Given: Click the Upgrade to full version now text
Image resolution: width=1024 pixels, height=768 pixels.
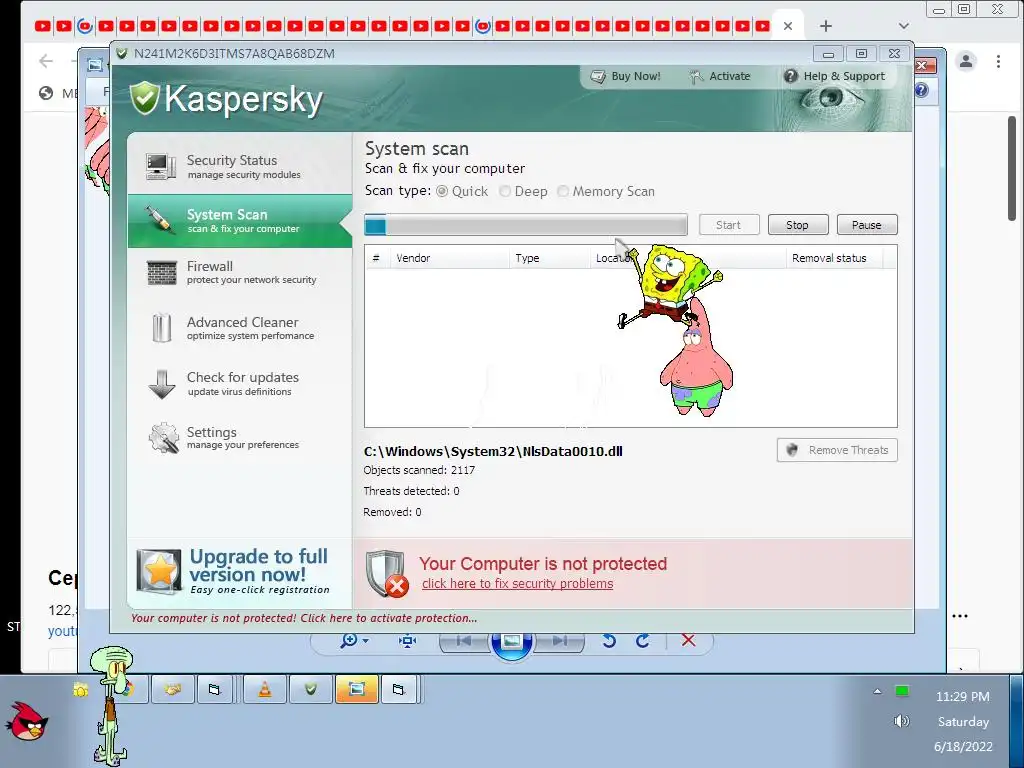Looking at the screenshot, I should [x=259, y=566].
